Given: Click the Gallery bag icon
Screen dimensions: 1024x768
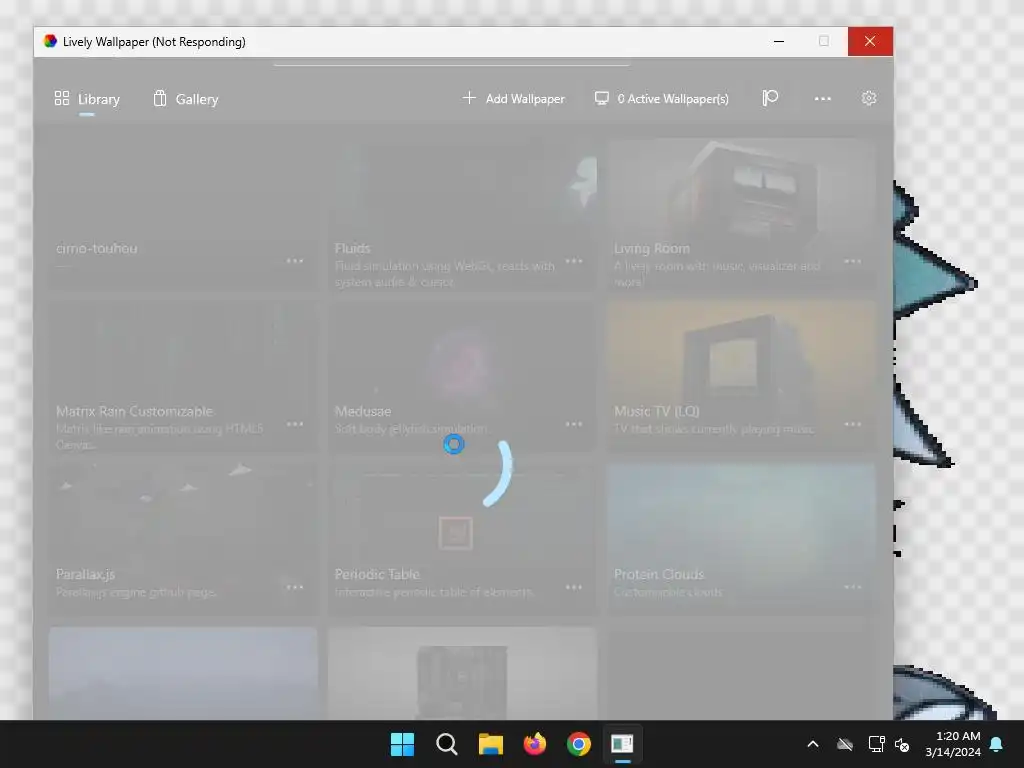Looking at the screenshot, I should pos(160,98).
